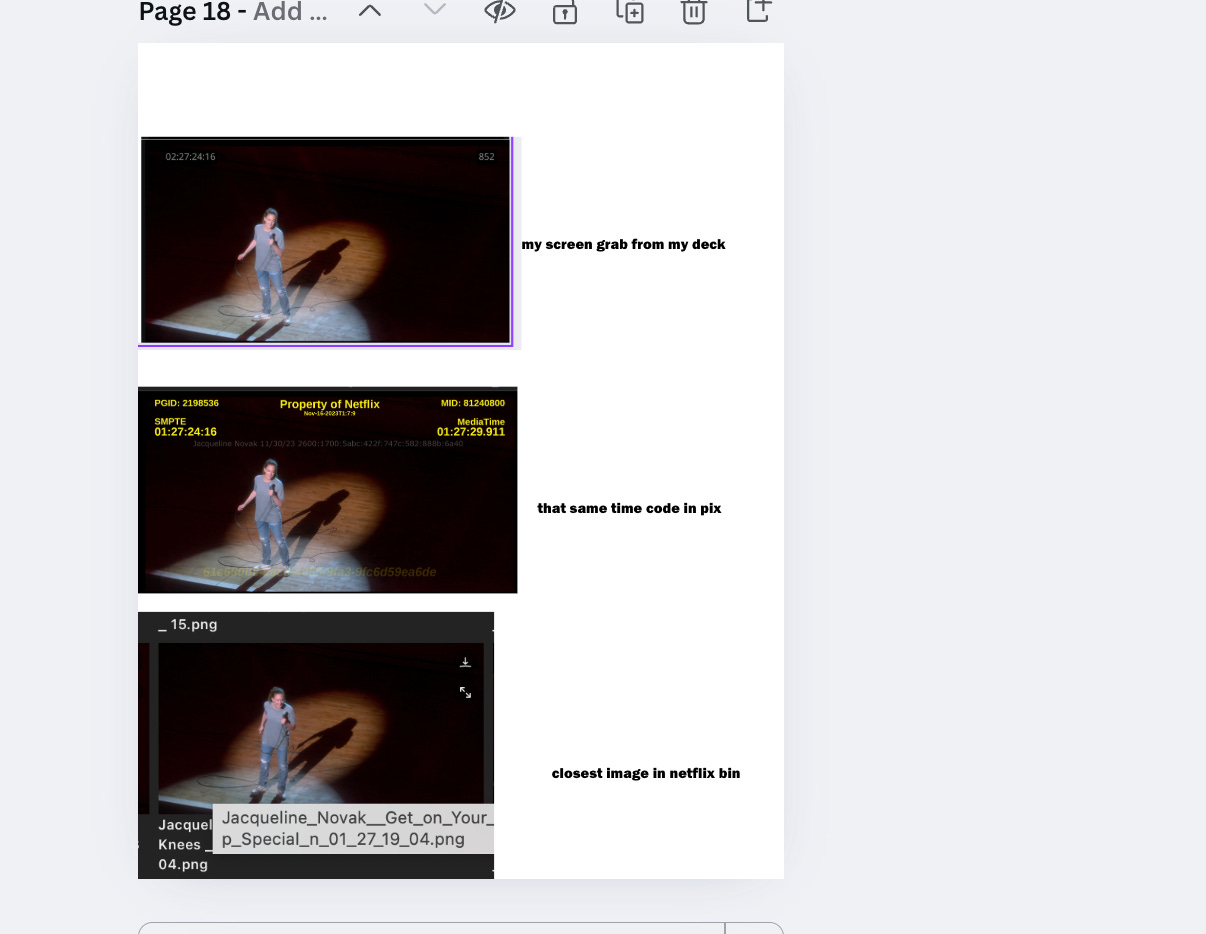
Task: Delete page 18 with the trash icon
Action: coord(694,11)
